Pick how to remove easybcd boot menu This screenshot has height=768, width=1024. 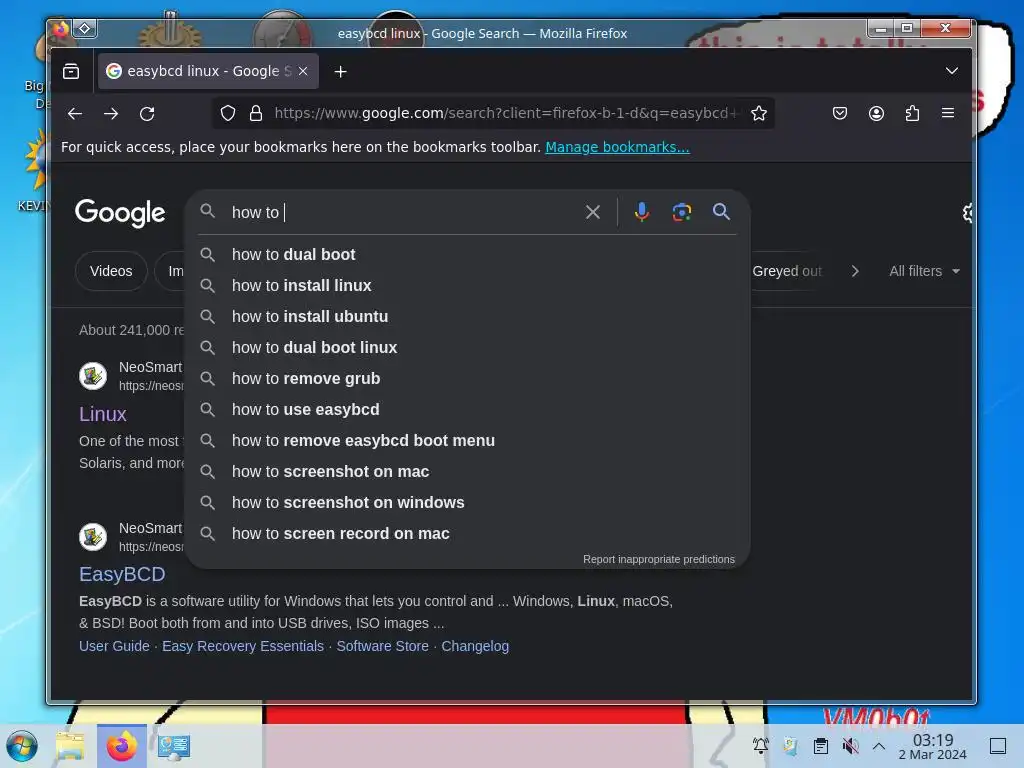468,441
